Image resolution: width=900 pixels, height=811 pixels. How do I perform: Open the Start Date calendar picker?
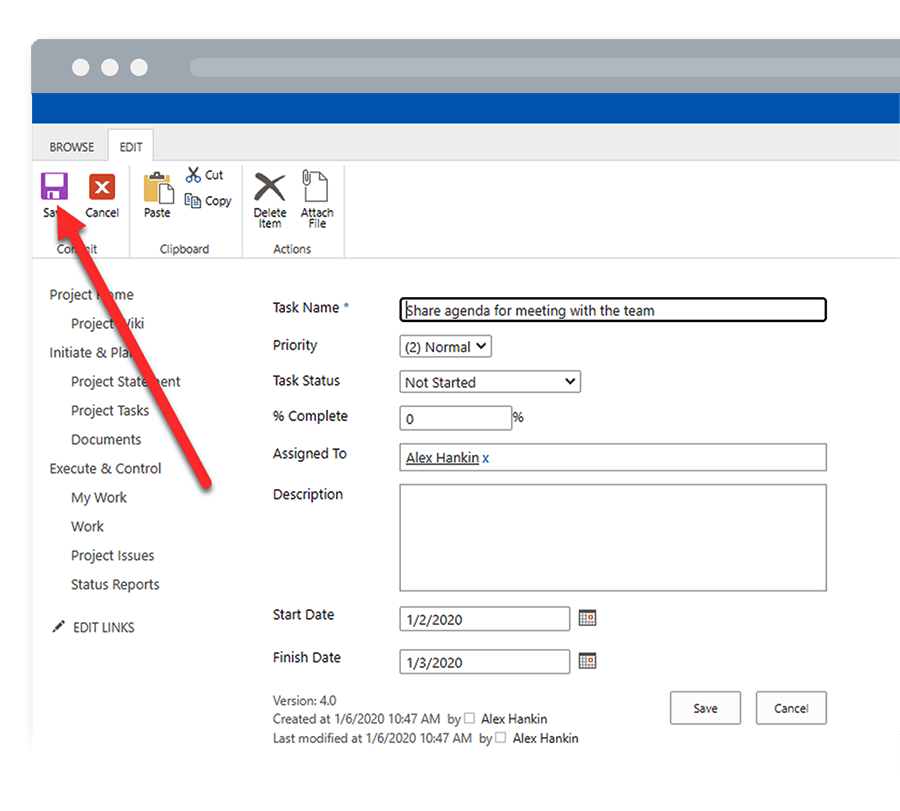(x=587, y=618)
